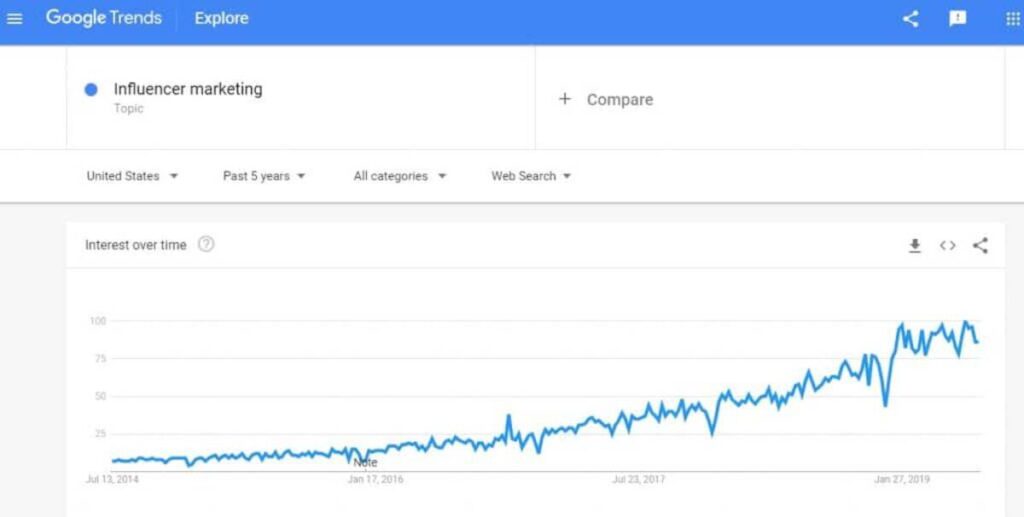Image resolution: width=1024 pixels, height=517 pixels.
Task: Expand the United States region dropdown
Action: [x=133, y=176]
